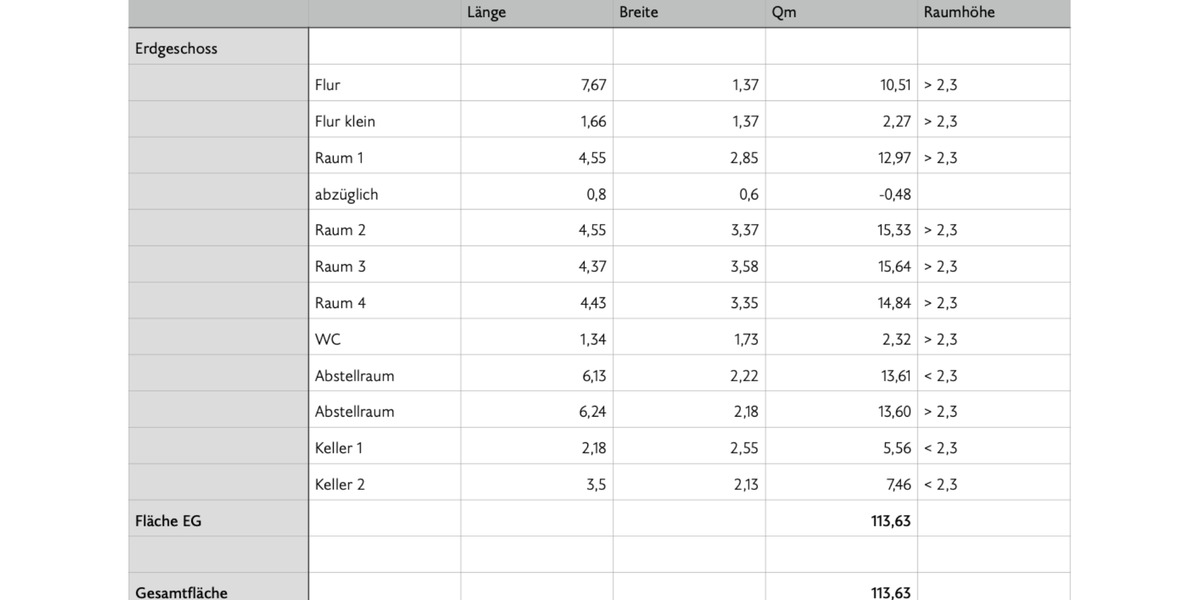
Task: Click the 3,58 width cell of Raum 3
Action: click(688, 266)
